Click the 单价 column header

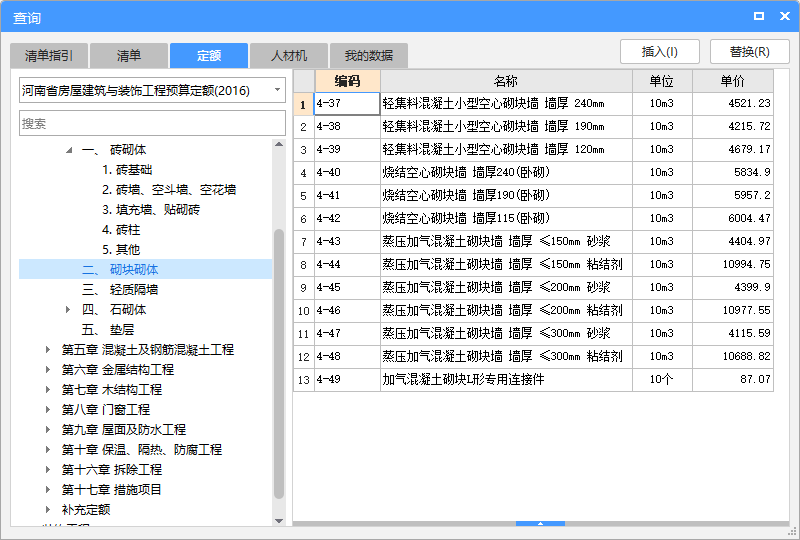coord(733,81)
